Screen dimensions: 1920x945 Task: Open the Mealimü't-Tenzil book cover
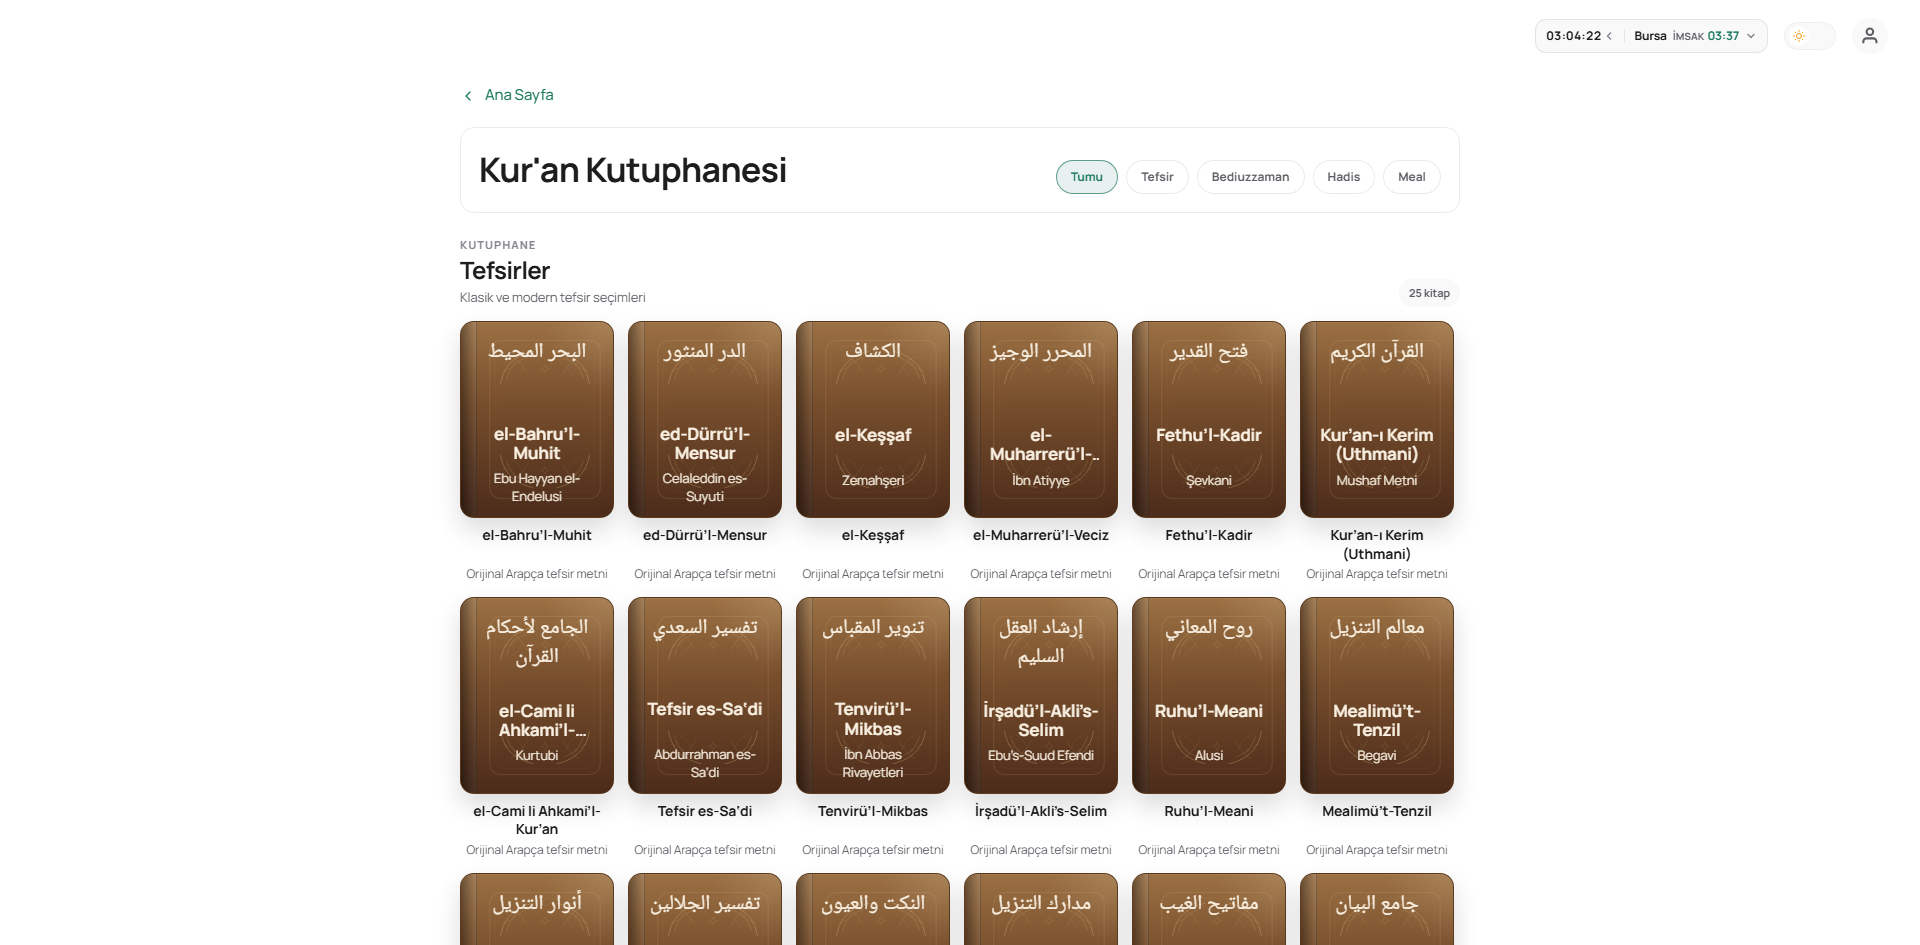tap(1377, 695)
